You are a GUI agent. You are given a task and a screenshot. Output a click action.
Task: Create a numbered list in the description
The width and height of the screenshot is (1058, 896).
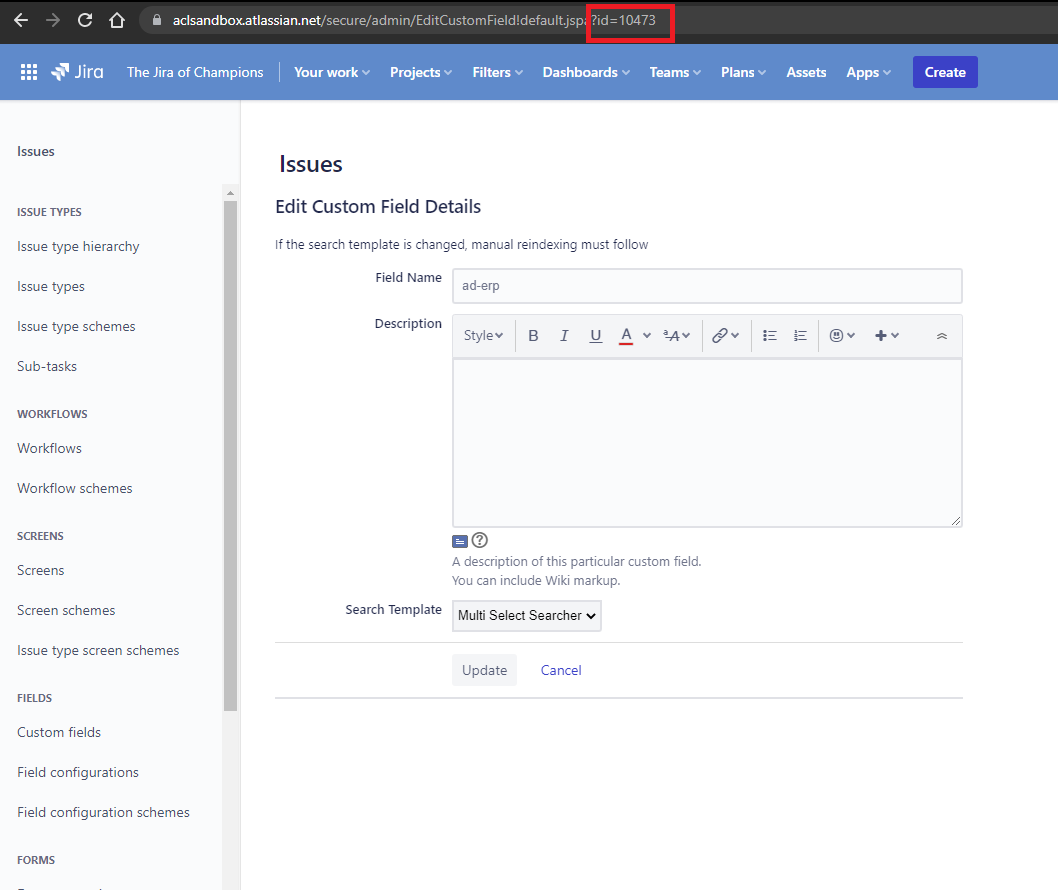799,335
